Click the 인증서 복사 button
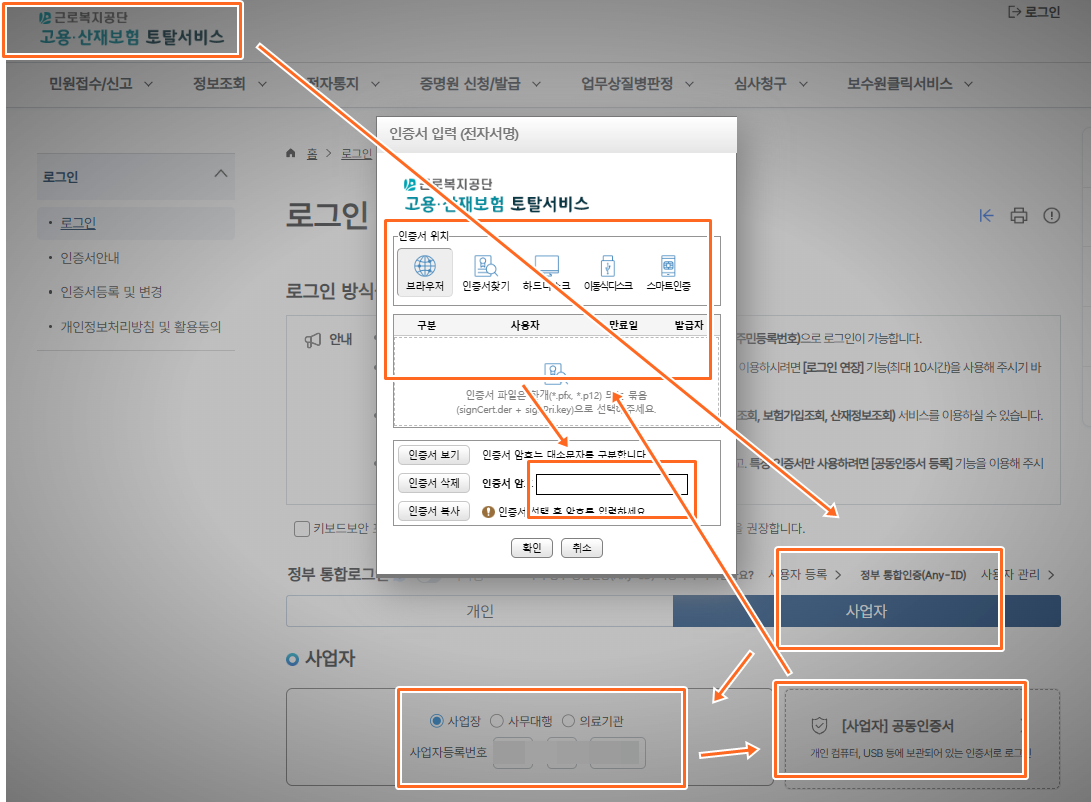Viewport: 1091px width, 802px height. tap(433, 511)
